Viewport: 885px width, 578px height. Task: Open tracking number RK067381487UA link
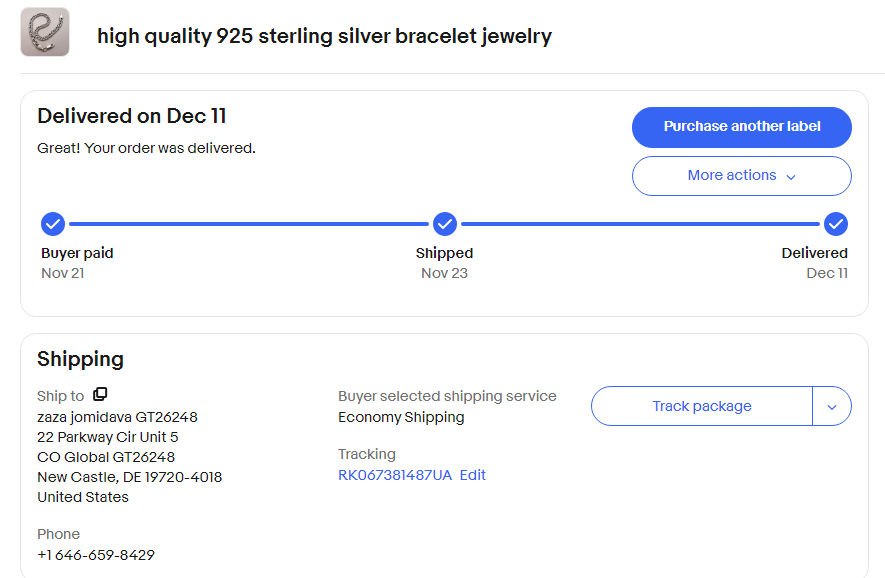tap(395, 475)
